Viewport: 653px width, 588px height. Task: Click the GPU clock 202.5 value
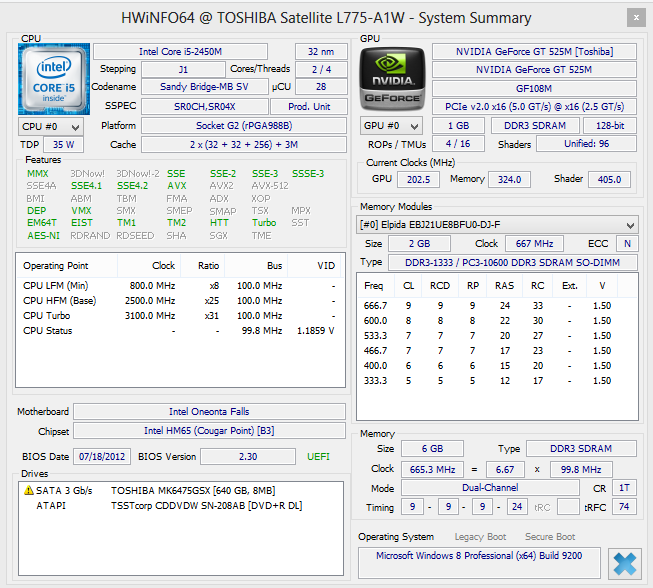pos(418,179)
